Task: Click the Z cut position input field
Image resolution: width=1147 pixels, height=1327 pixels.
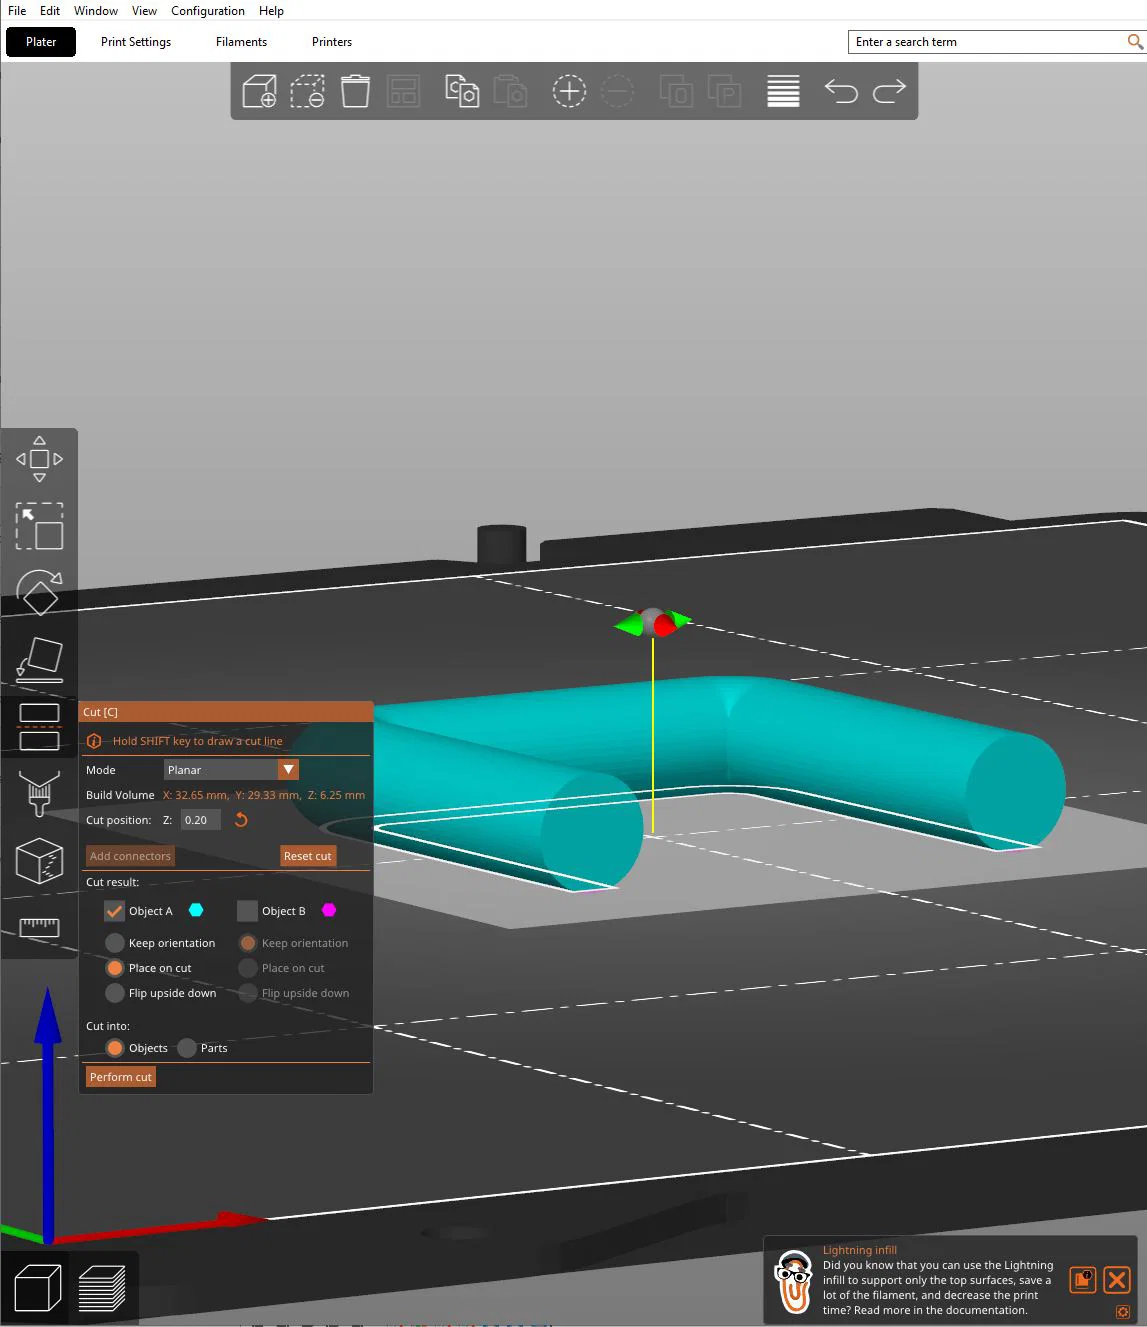Action: 201,820
